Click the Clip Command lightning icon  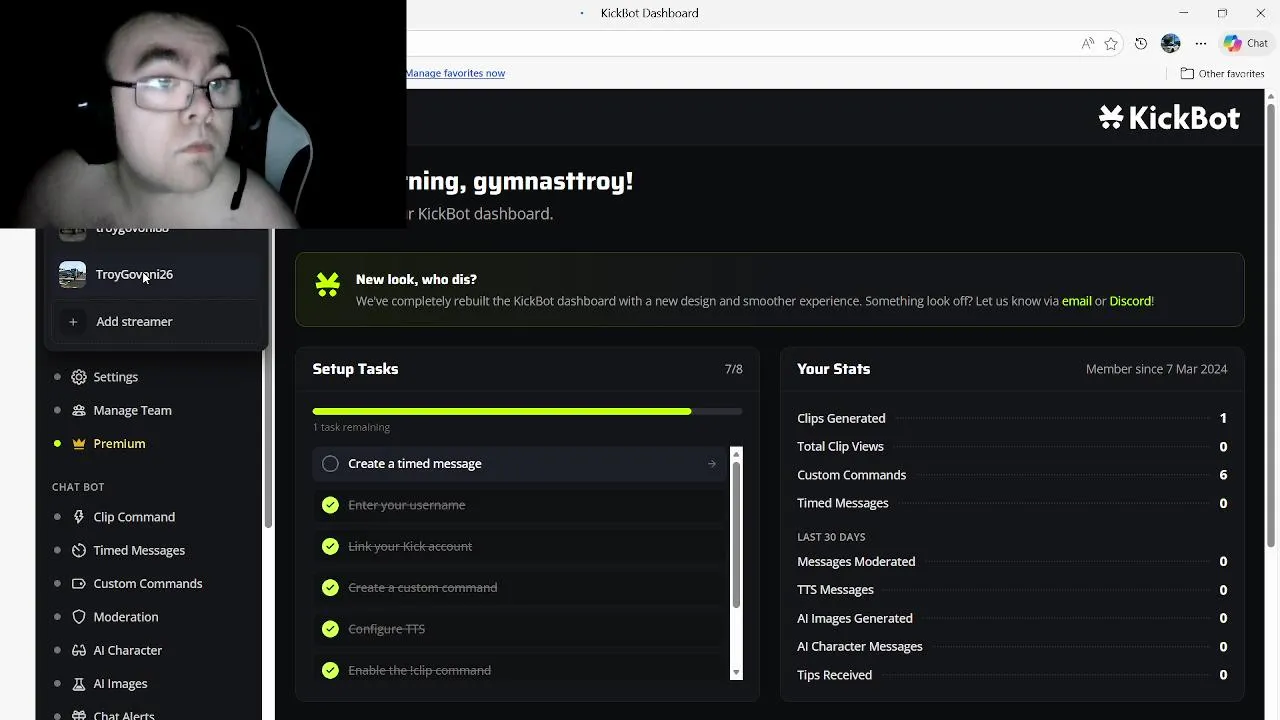click(x=79, y=517)
